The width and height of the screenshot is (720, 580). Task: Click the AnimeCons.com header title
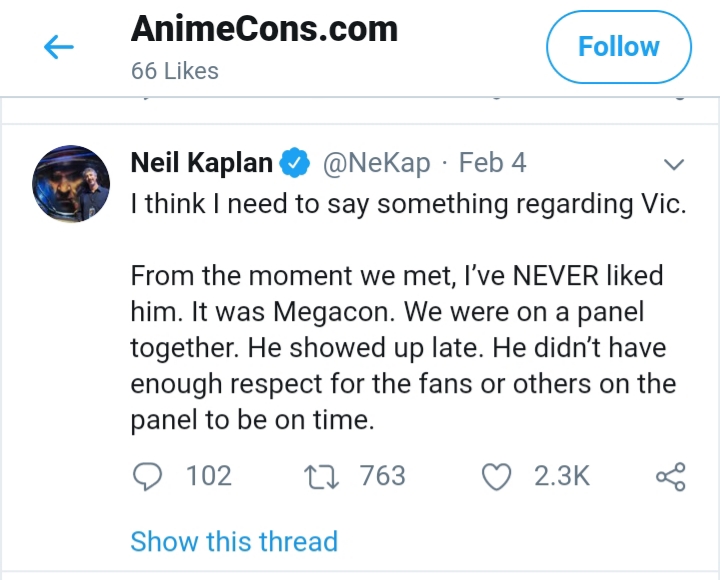point(264,29)
